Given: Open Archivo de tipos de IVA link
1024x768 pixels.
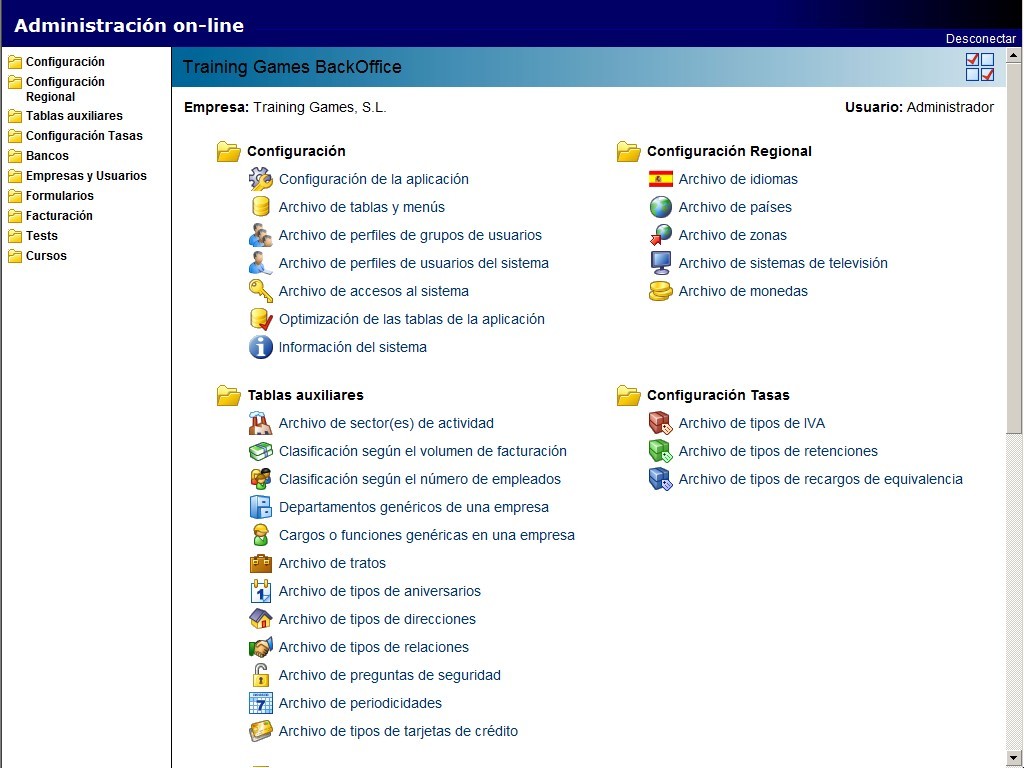Looking at the screenshot, I should click(x=751, y=423).
